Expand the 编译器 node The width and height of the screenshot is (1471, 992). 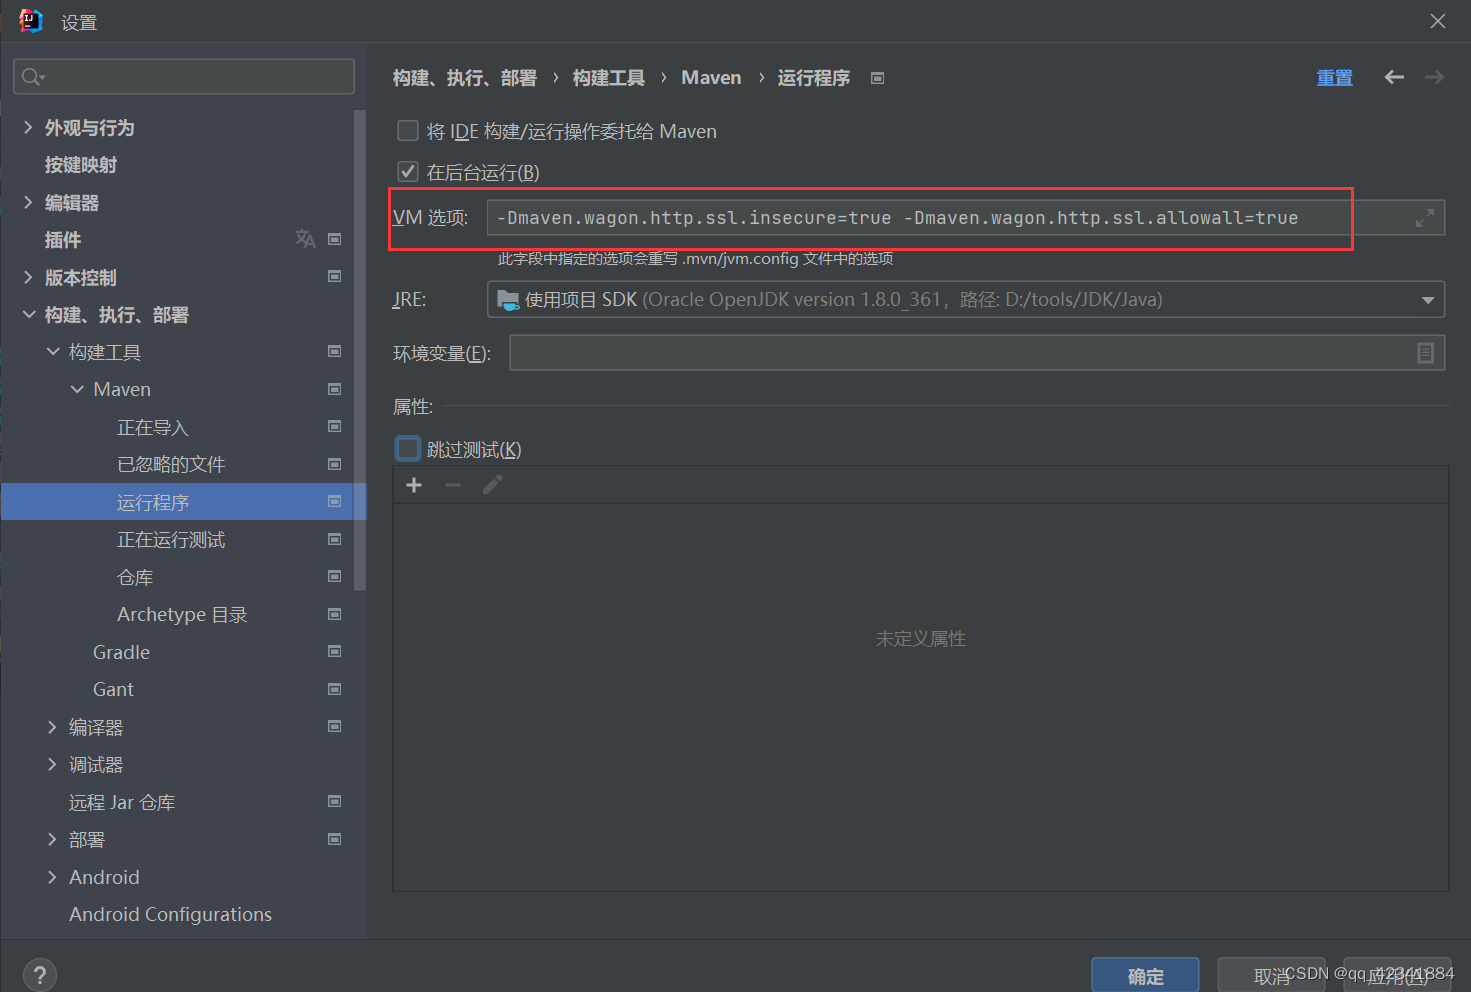[53, 727]
